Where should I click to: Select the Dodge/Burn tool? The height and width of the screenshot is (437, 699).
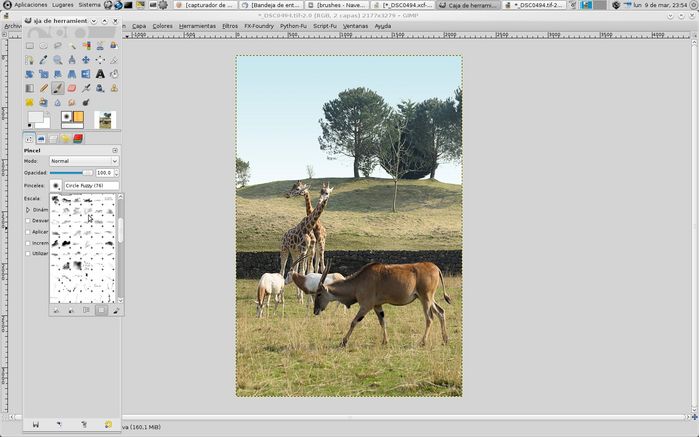(x=86, y=103)
